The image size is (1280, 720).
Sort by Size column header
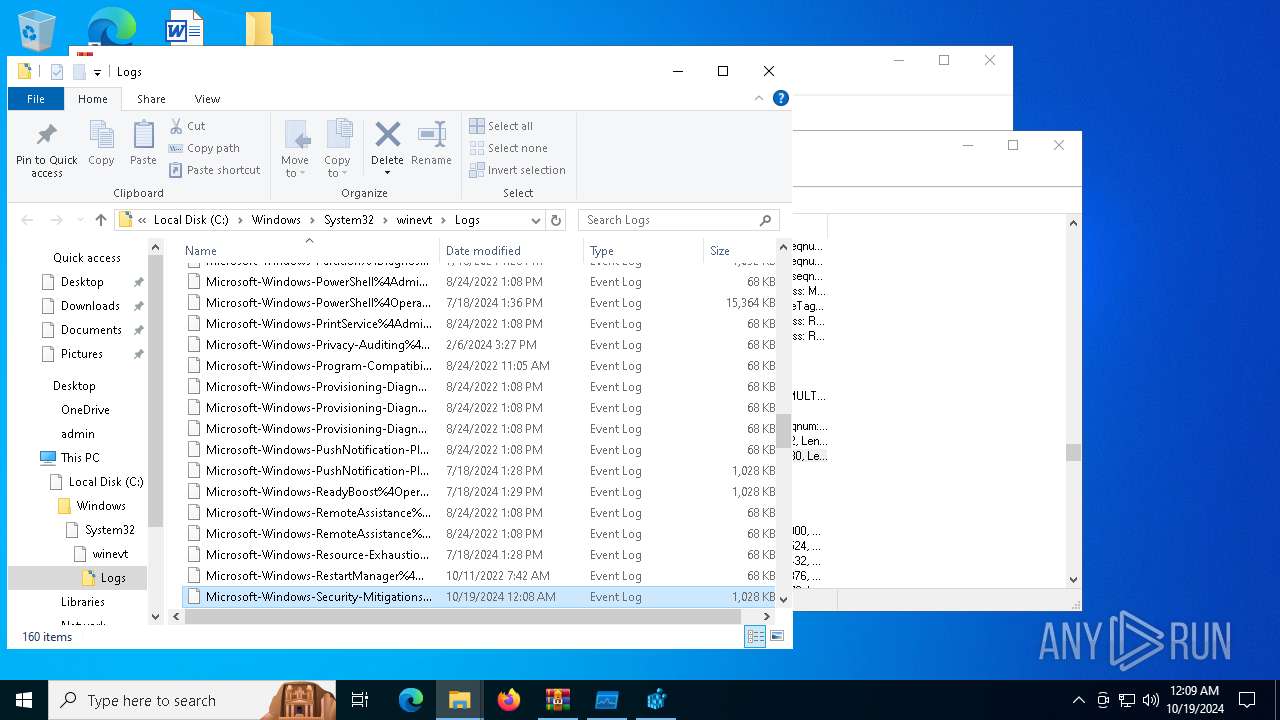click(740, 251)
